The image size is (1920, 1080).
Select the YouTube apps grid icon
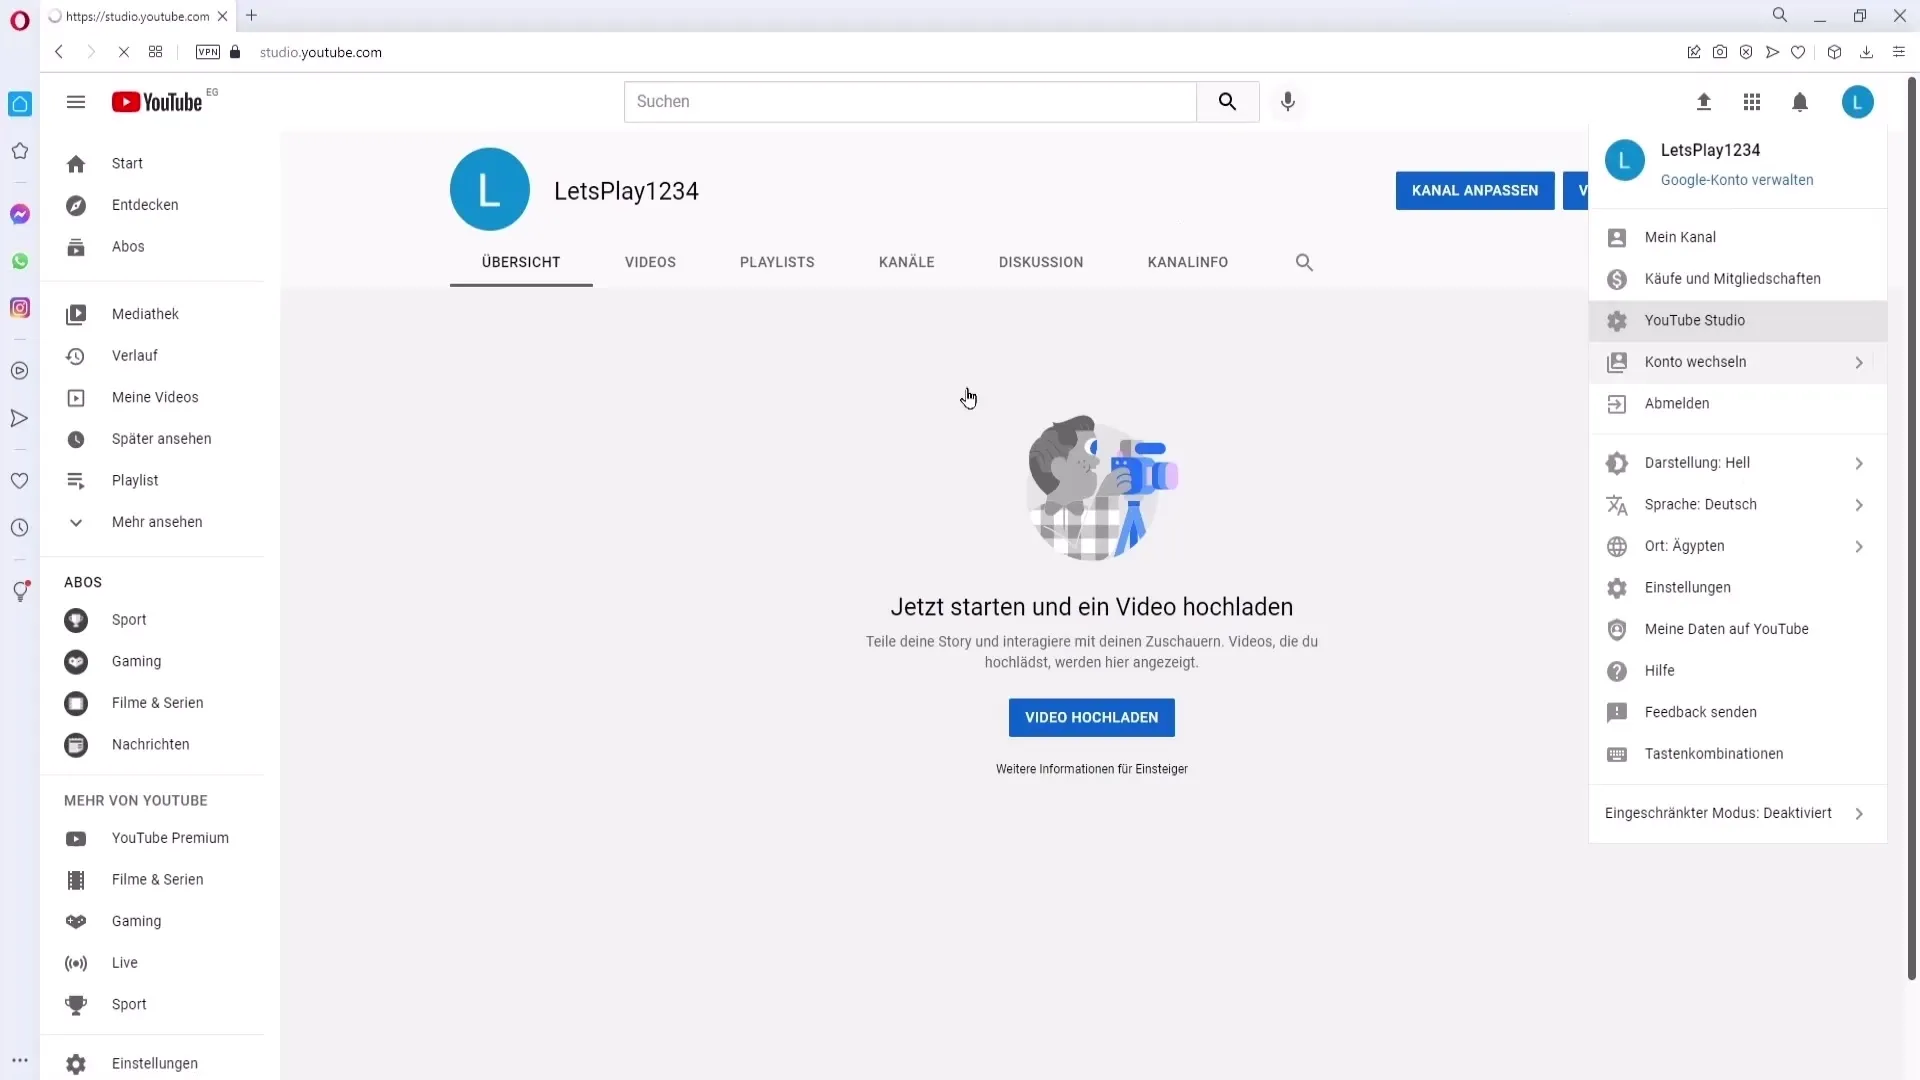(x=1751, y=102)
